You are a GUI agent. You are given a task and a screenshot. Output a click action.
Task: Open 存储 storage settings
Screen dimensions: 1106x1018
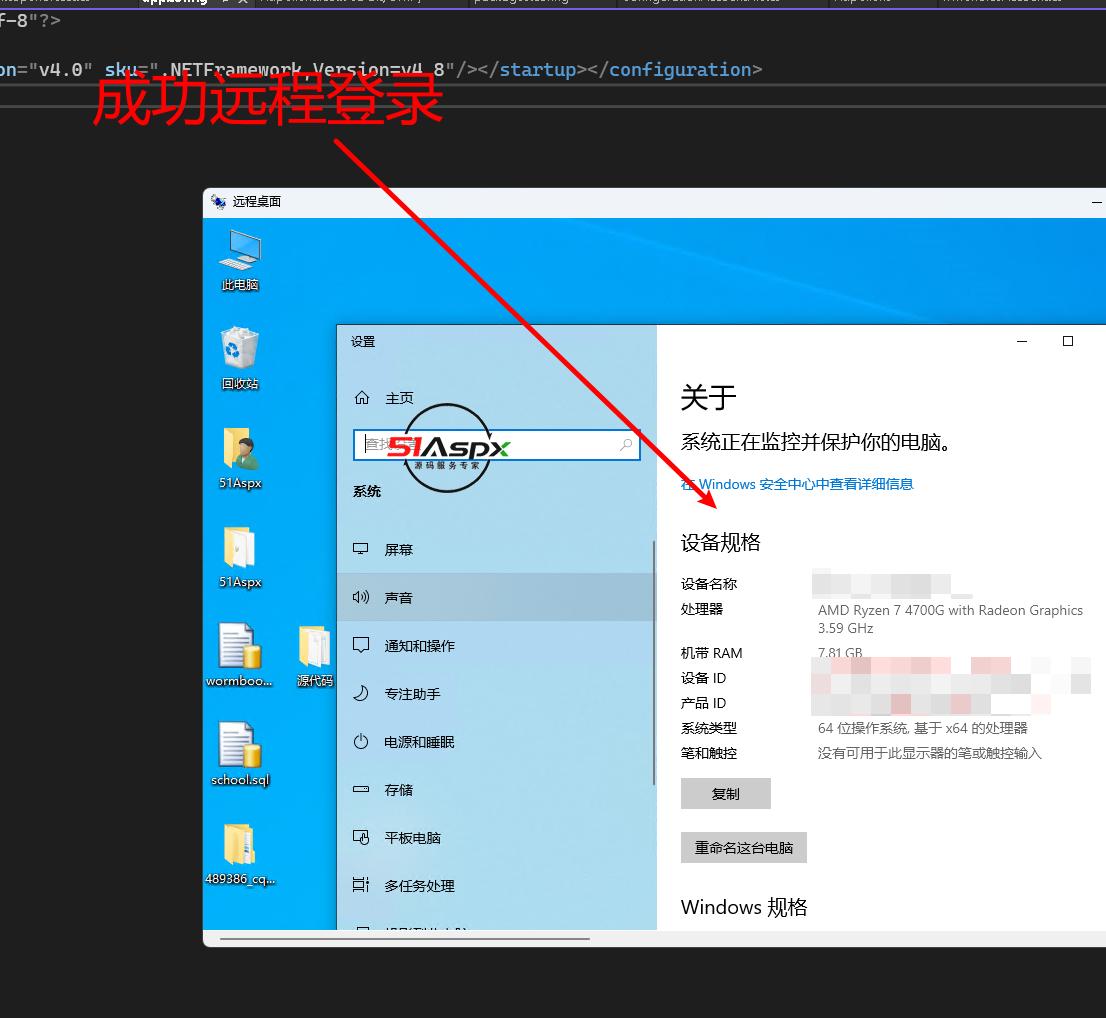[496, 789]
